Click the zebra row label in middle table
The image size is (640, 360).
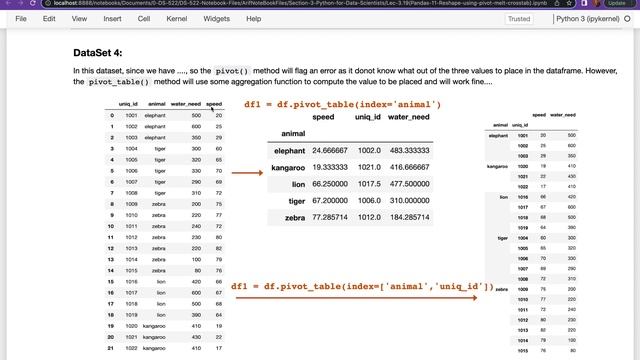point(295,218)
